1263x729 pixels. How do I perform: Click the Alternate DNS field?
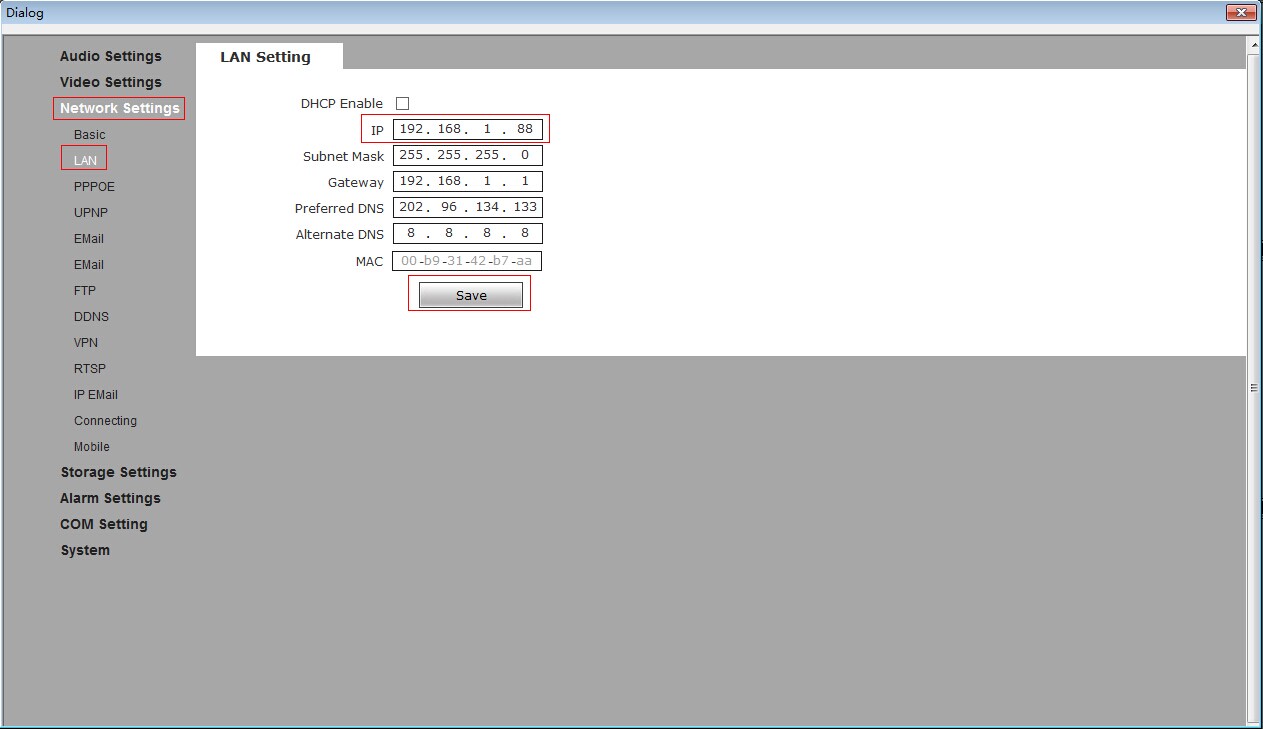467,233
